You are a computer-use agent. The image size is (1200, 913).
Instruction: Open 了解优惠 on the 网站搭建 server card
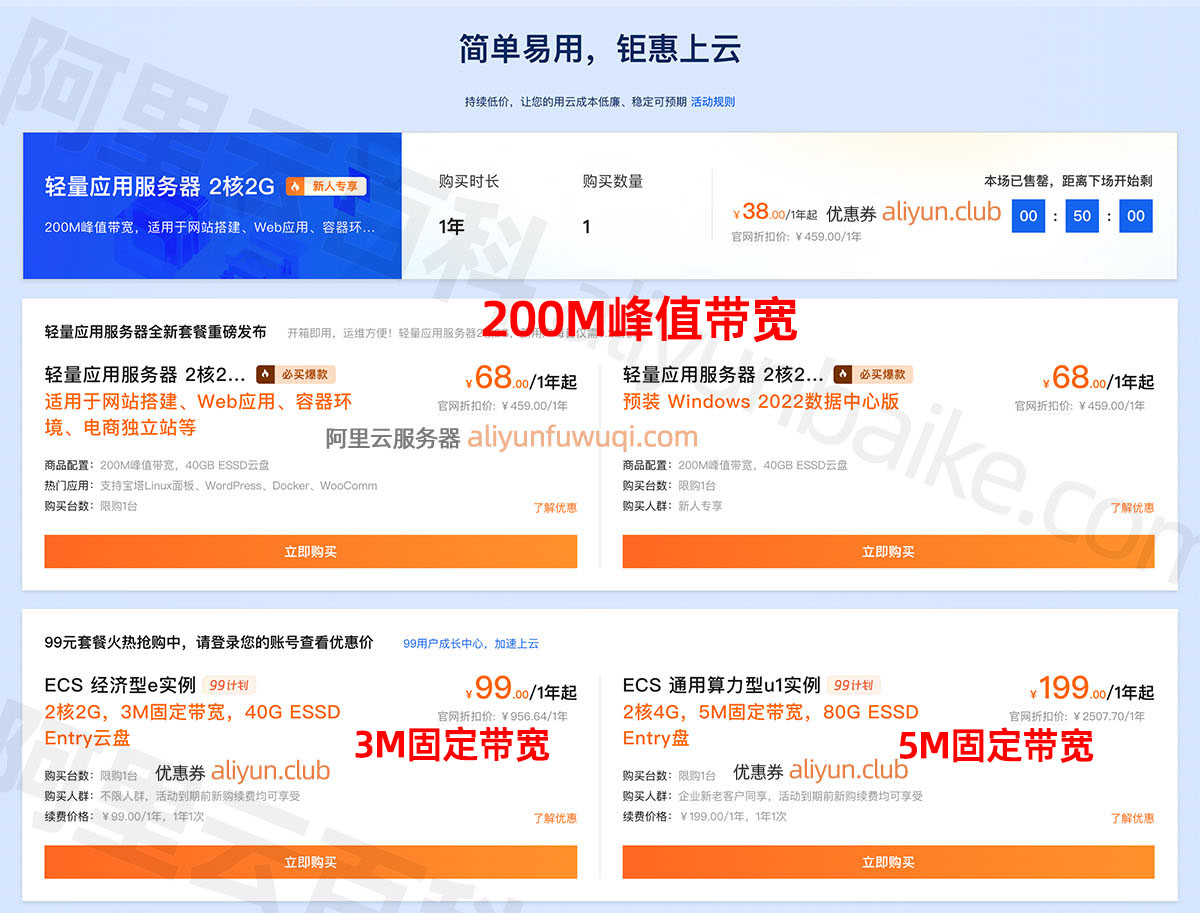[x=554, y=508]
